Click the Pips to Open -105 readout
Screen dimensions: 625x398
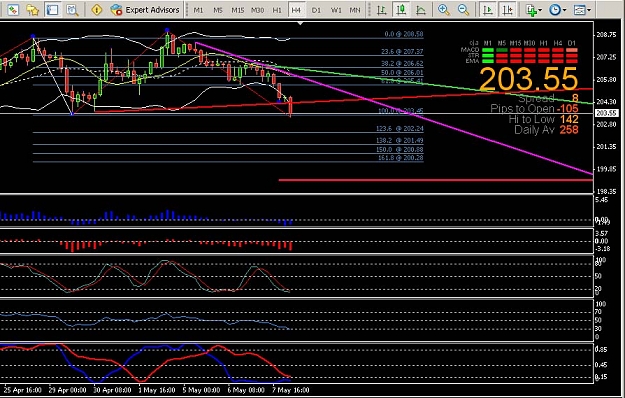(x=534, y=108)
